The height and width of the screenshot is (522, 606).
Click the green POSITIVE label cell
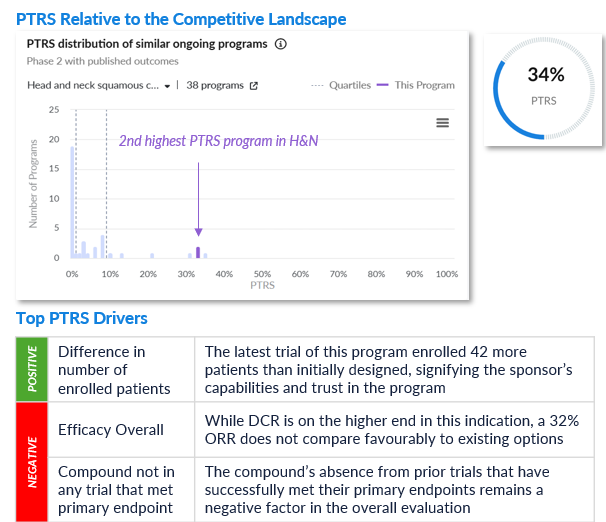pos(32,369)
